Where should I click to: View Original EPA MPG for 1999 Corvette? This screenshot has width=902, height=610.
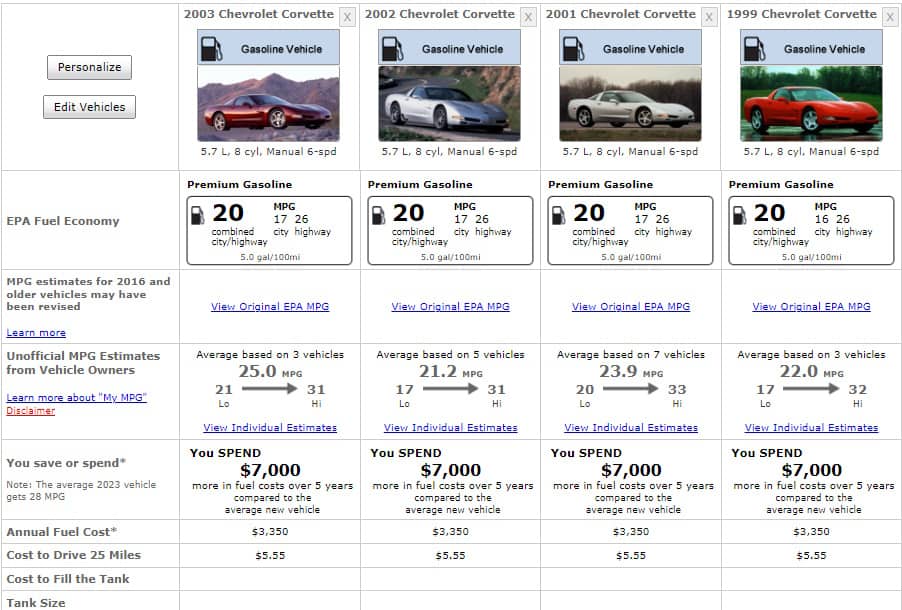pos(811,307)
